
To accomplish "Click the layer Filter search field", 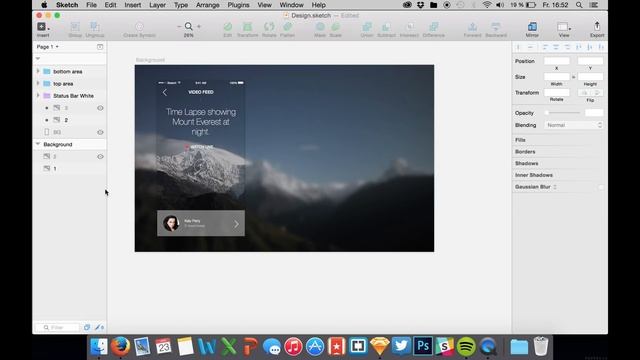I will coord(58,327).
